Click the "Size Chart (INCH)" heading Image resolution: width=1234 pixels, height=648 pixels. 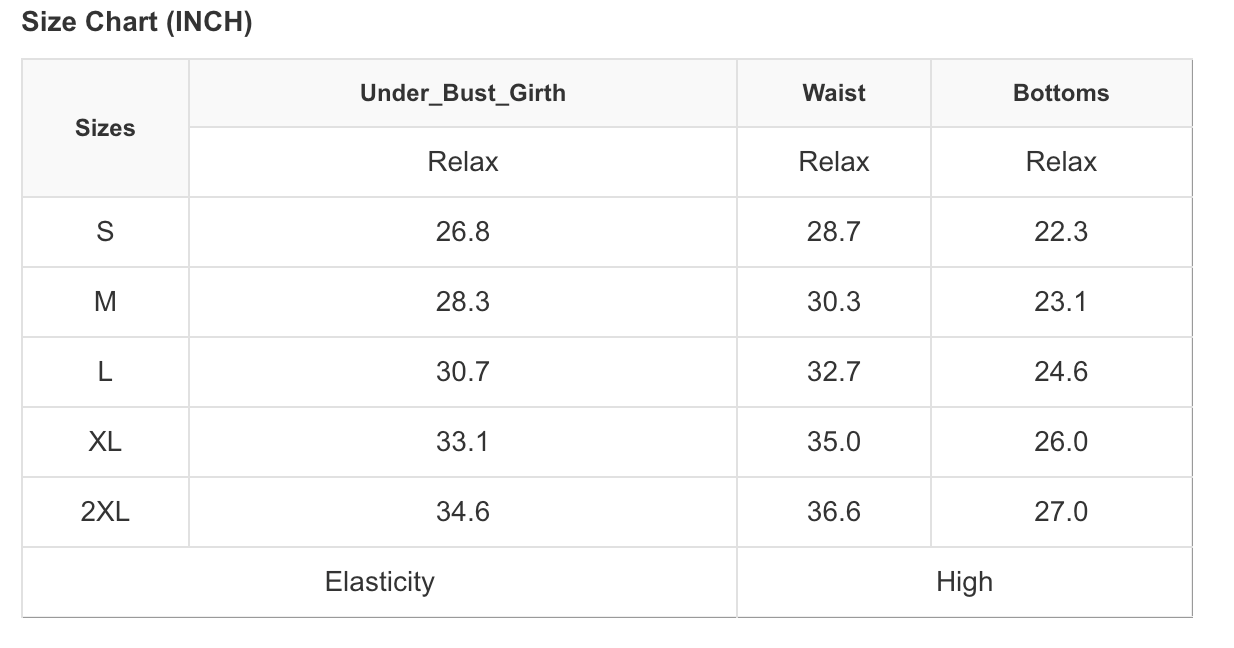pyautogui.click(x=137, y=23)
